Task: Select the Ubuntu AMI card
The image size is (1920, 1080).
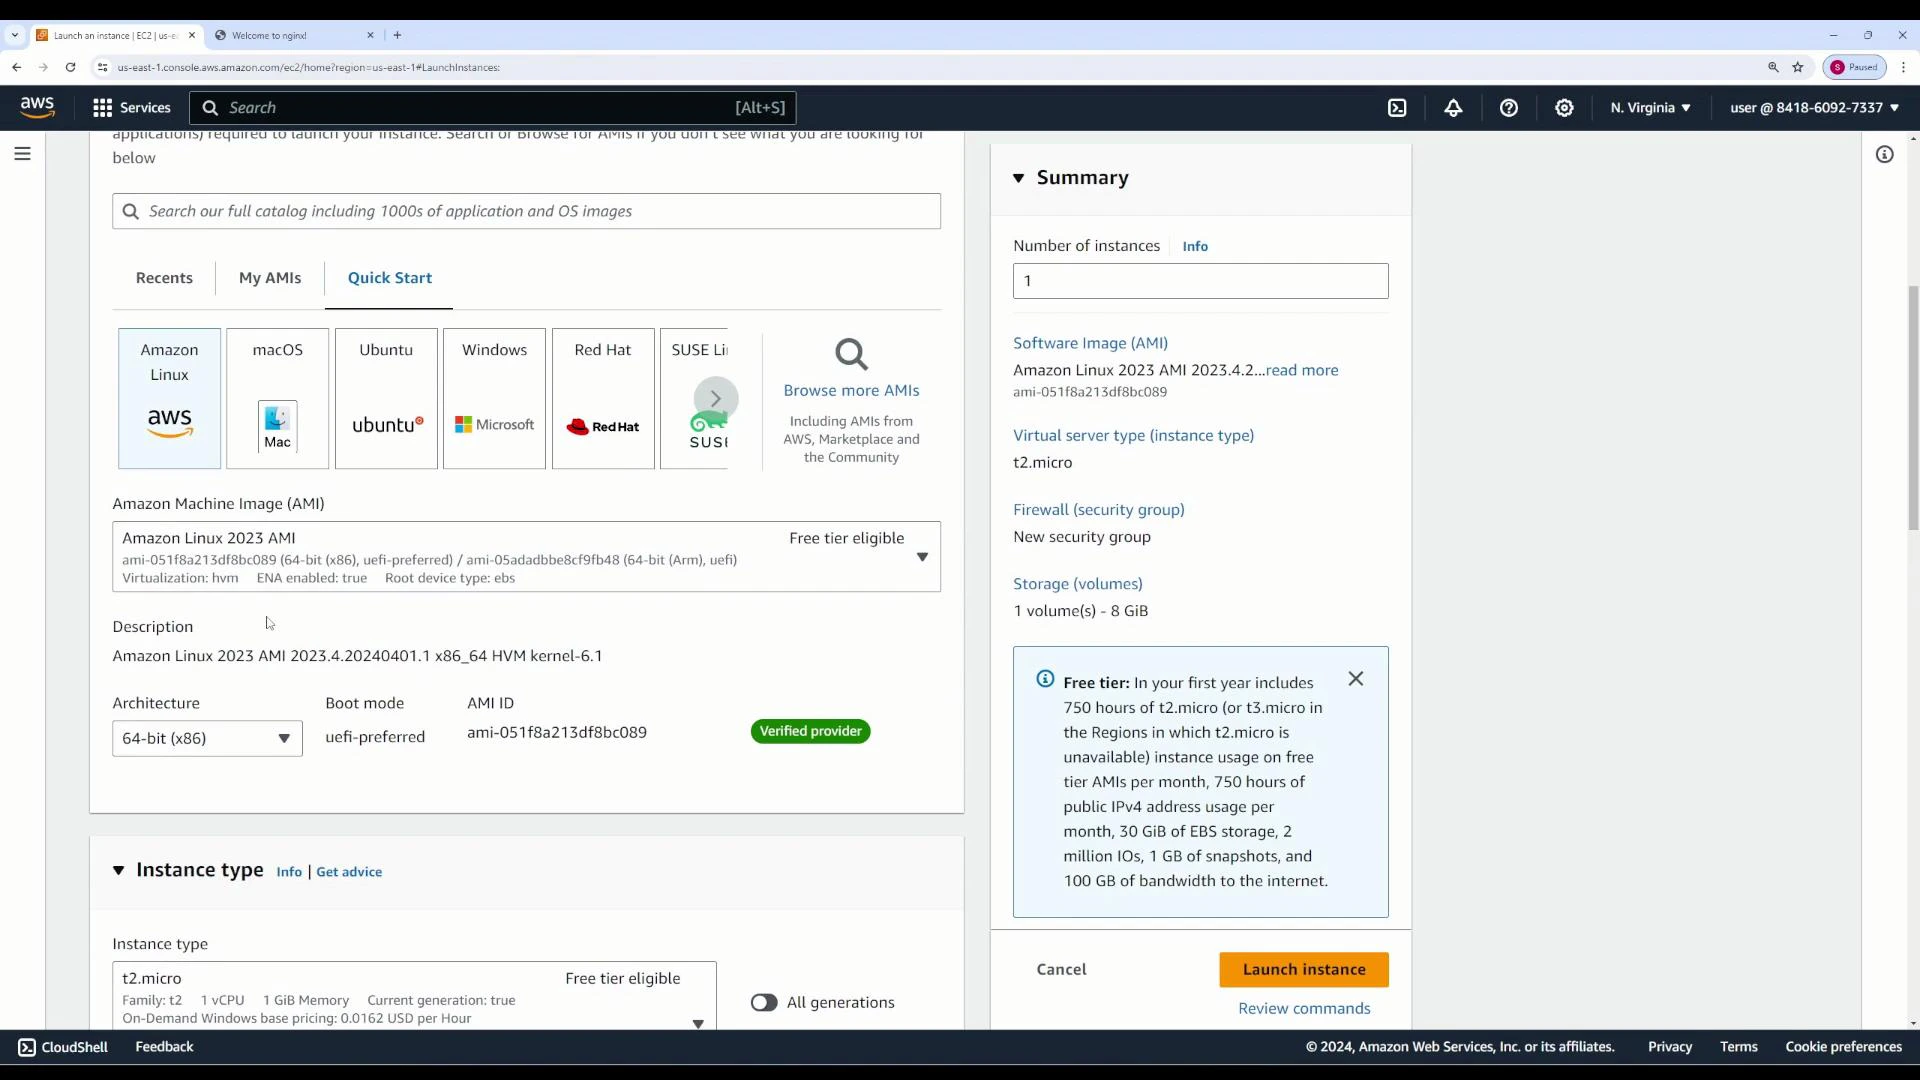Action: click(x=386, y=397)
